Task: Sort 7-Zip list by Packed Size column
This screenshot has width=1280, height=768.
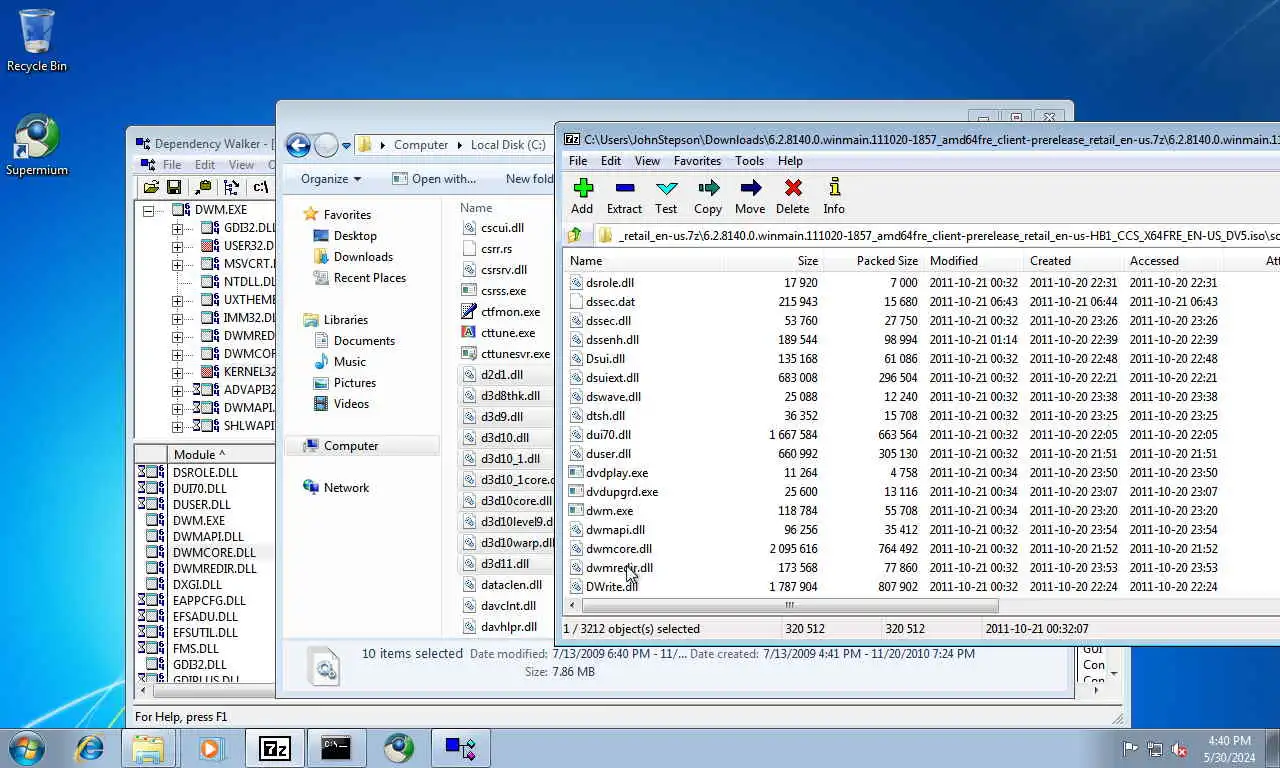Action: coord(874,261)
